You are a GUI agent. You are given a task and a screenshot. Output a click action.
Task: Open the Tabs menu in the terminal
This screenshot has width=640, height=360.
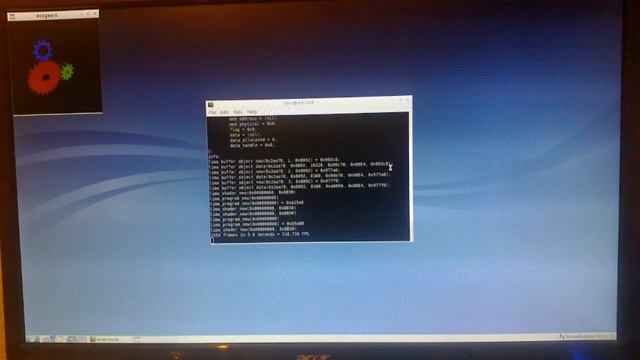pos(238,112)
